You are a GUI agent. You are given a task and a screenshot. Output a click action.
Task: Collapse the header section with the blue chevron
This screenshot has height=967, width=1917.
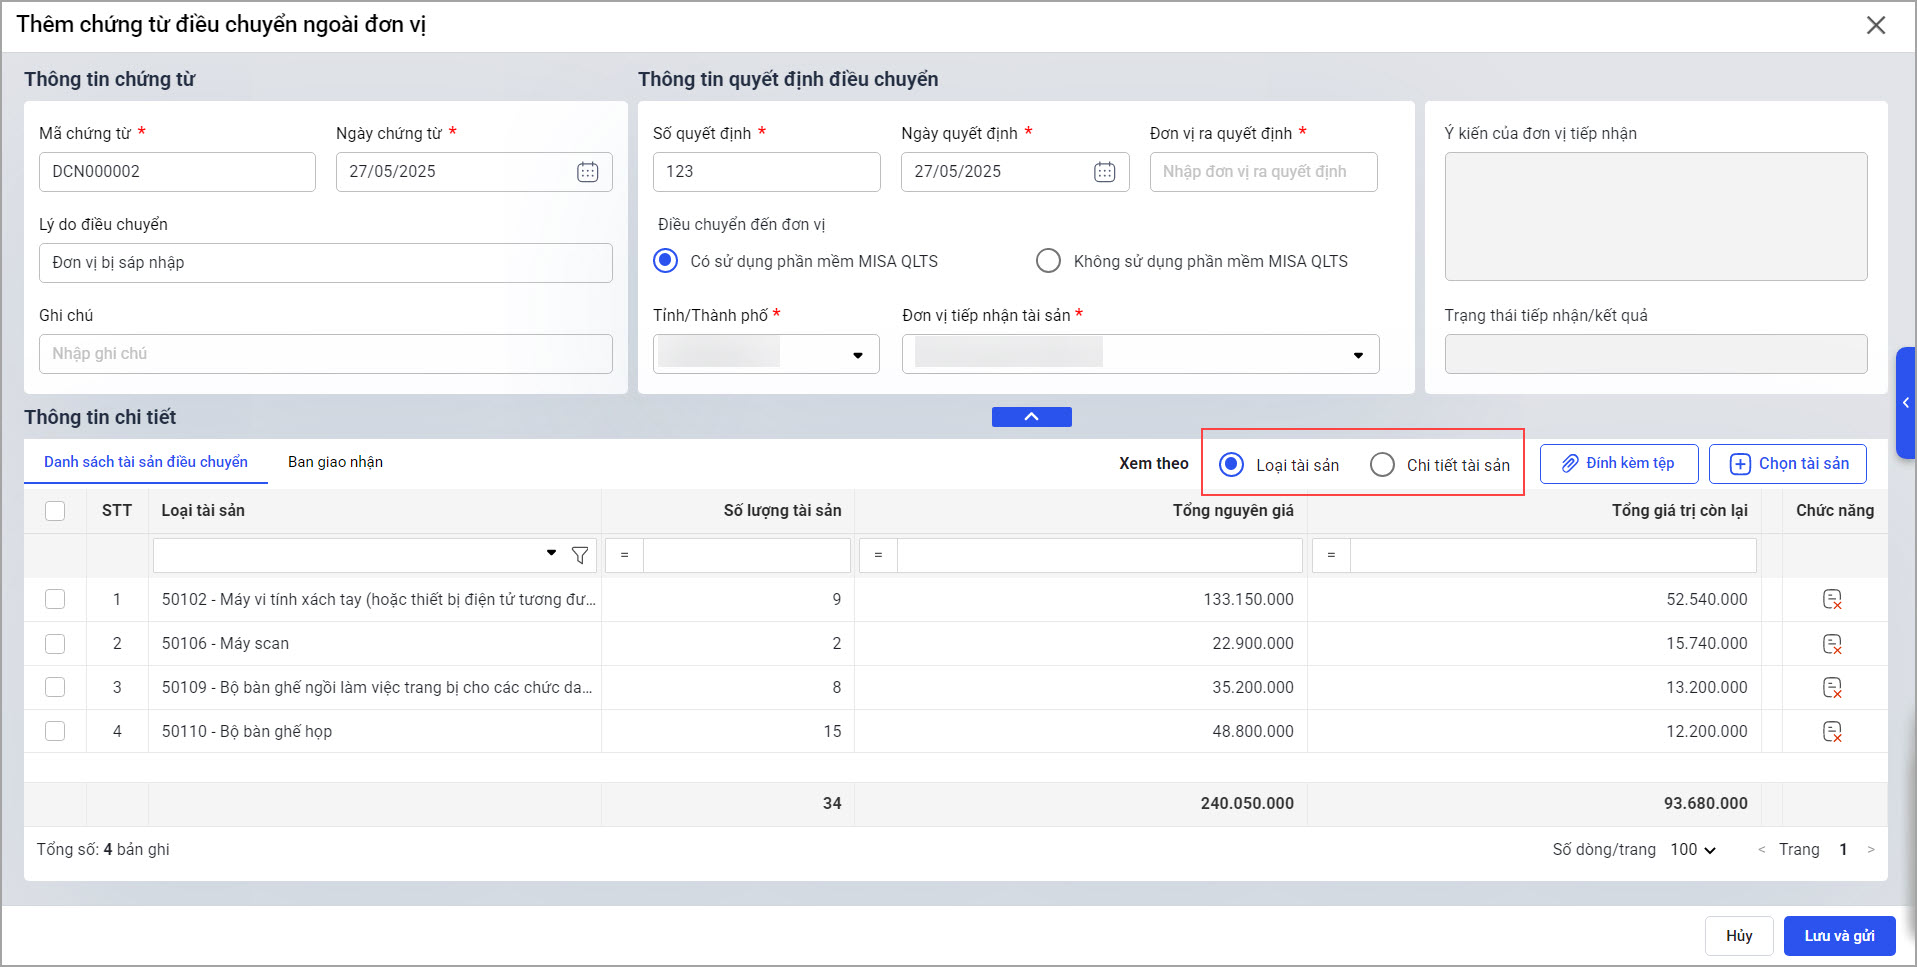1031,417
